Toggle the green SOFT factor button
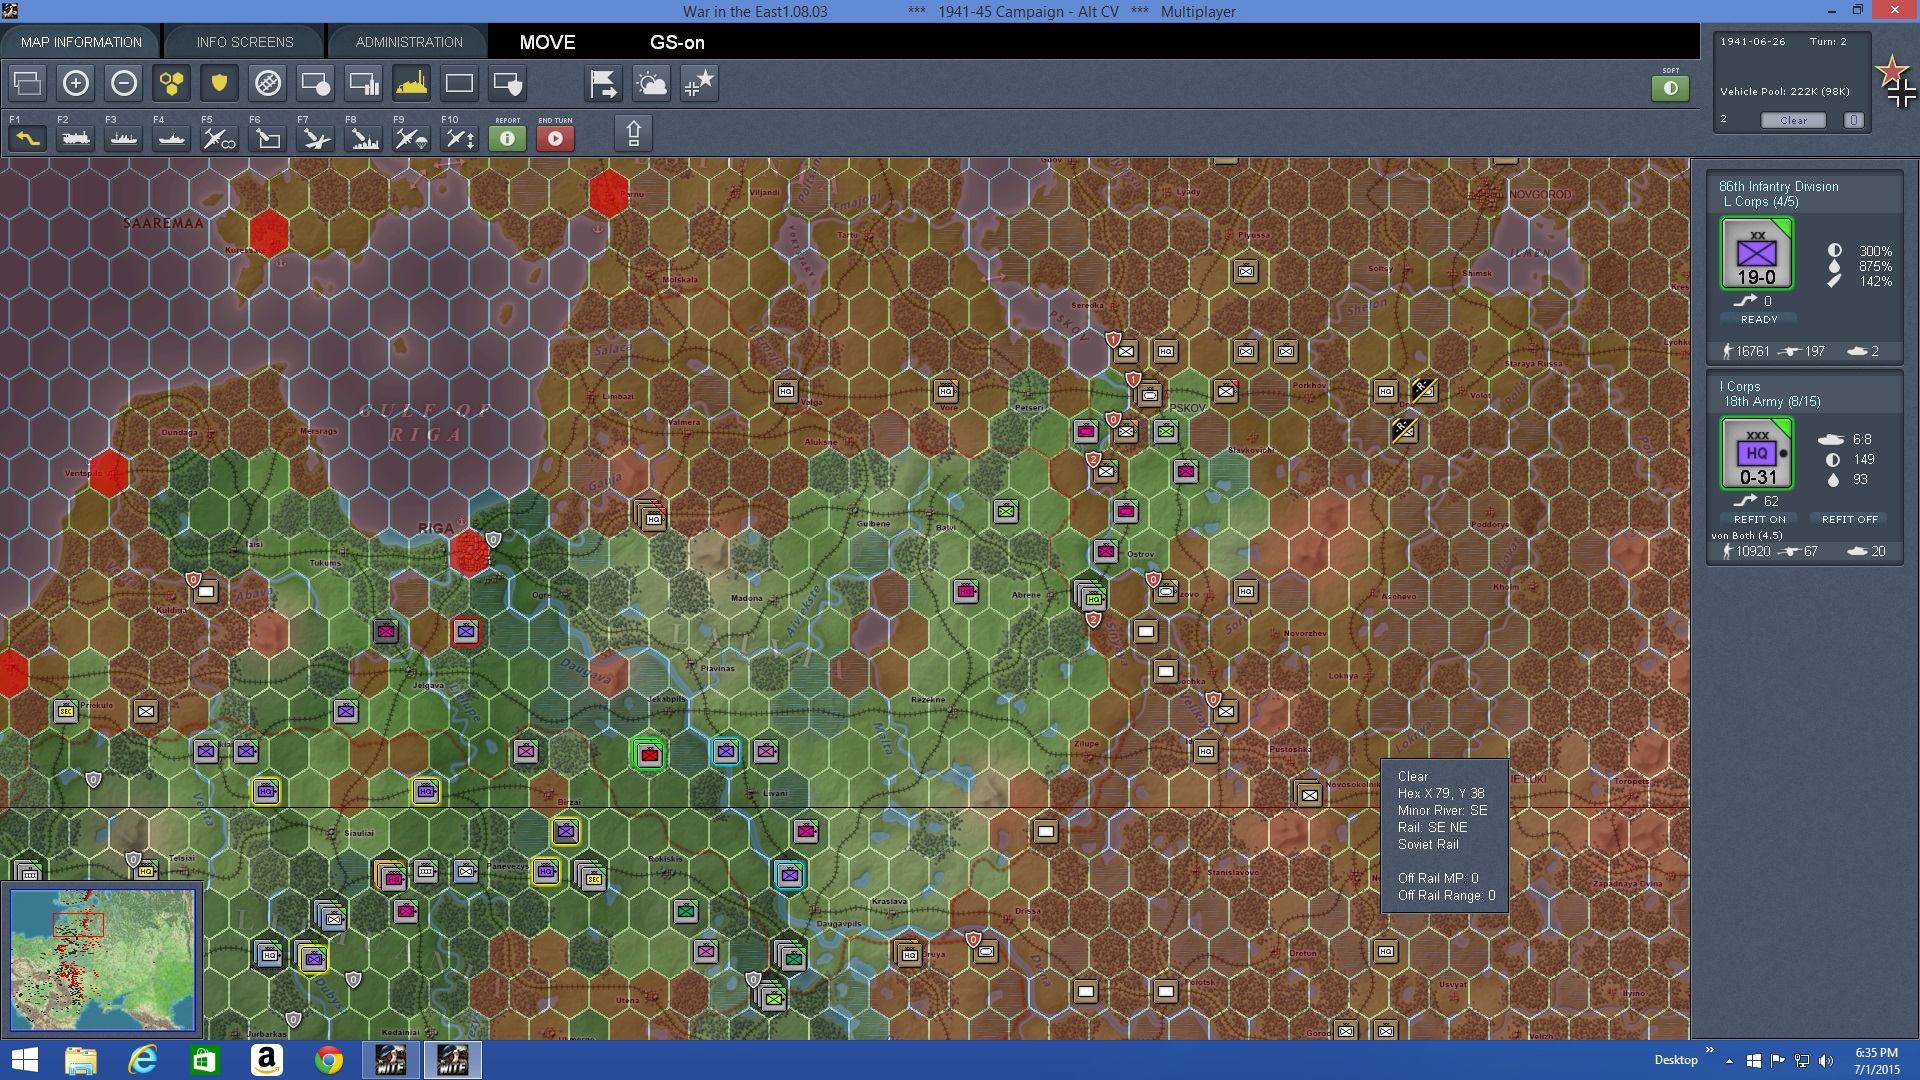1920x1080 pixels. pos(1671,88)
